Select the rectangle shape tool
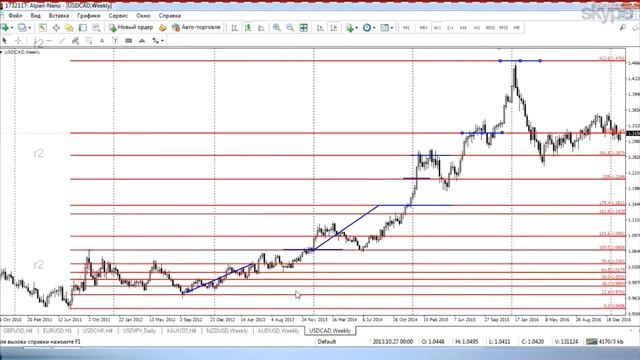 [129, 41]
